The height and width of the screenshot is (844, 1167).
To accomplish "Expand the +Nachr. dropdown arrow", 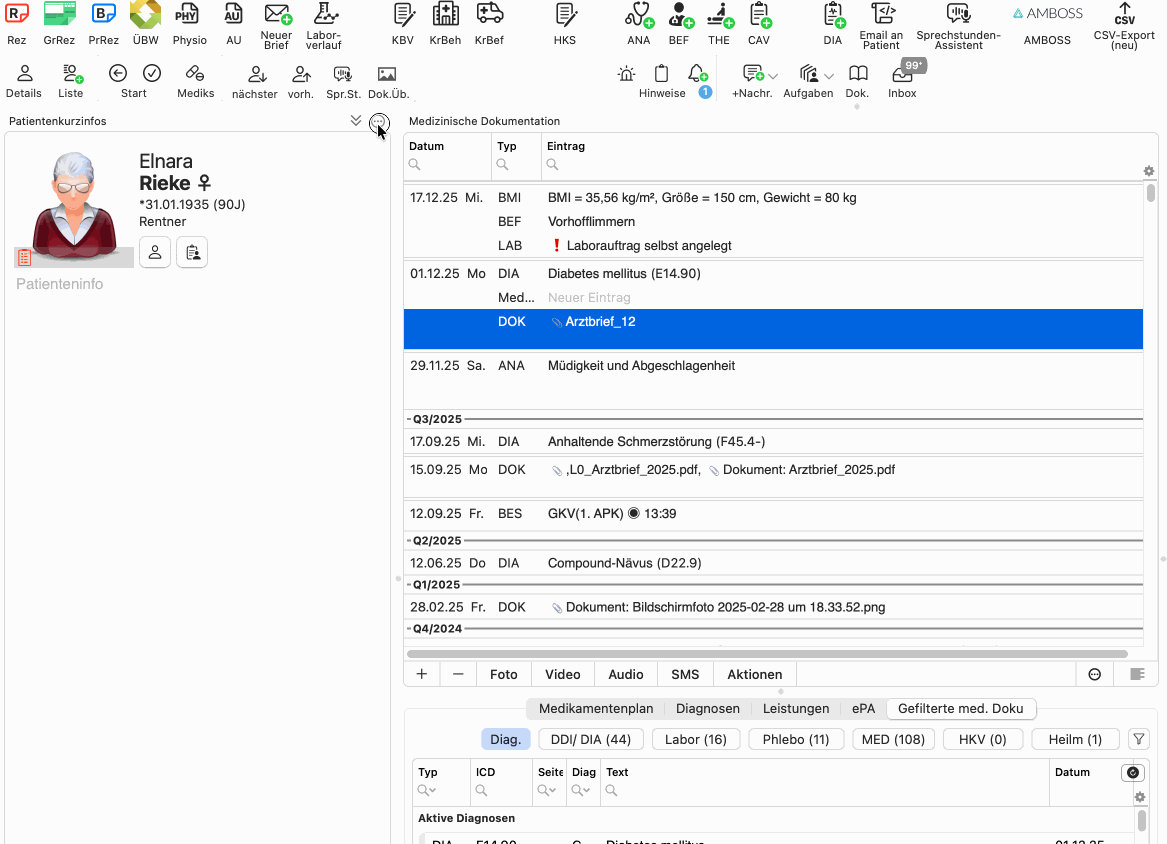I will click(x=773, y=76).
